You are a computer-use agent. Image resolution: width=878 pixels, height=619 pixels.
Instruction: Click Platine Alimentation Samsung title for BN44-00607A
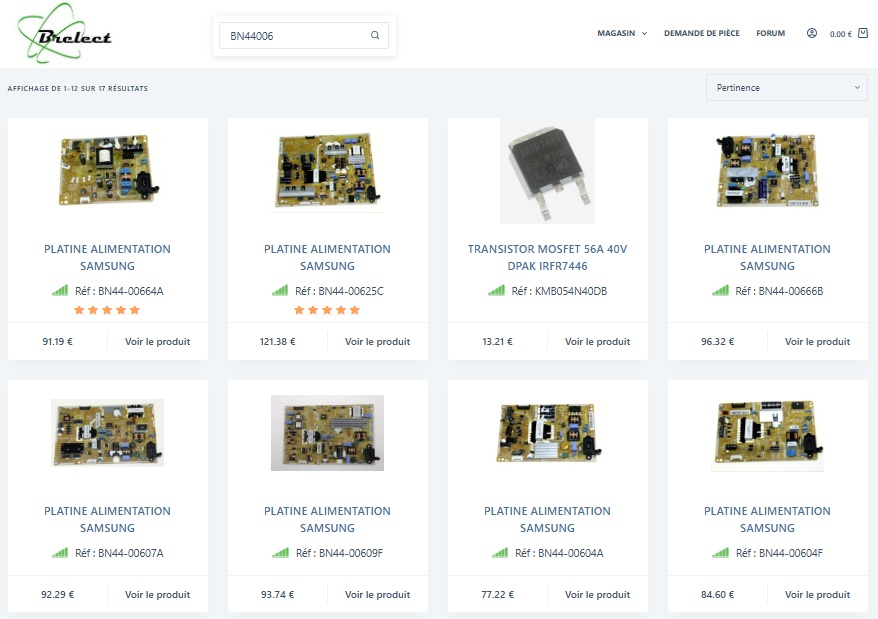pos(108,519)
